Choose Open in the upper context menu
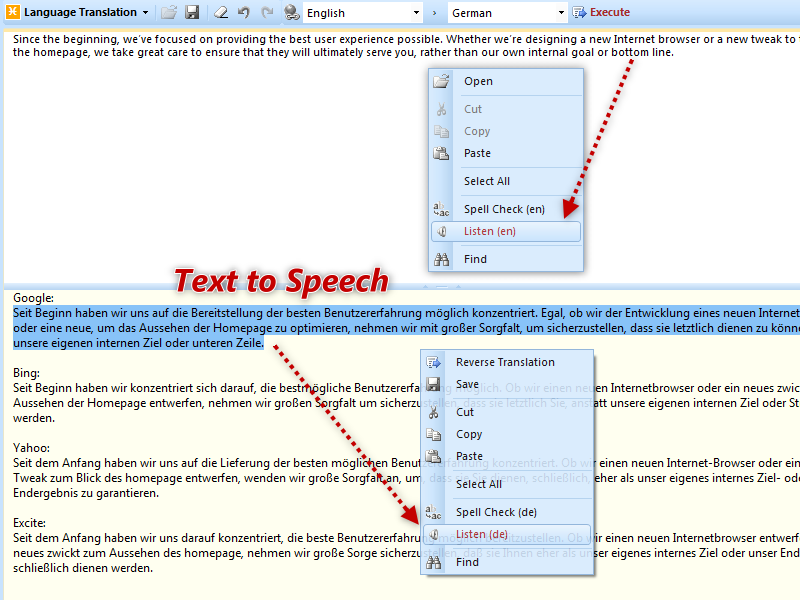 point(506,81)
